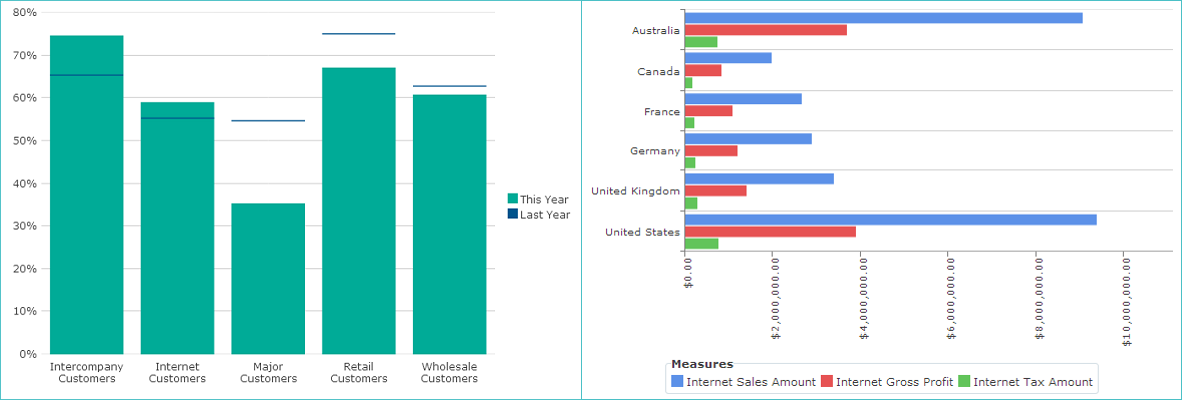1183x400 pixels.
Task: Click the Internet Tax Amount green legend swatch
Action: (964, 382)
